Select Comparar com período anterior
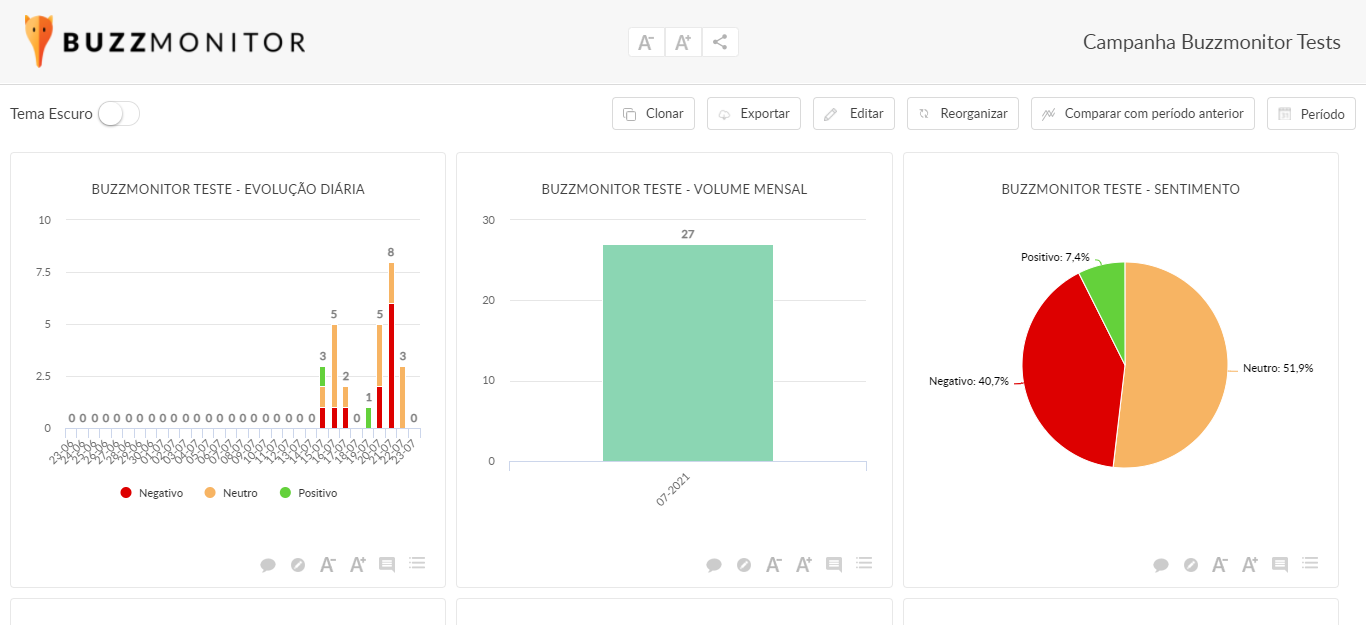 tap(1143, 114)
